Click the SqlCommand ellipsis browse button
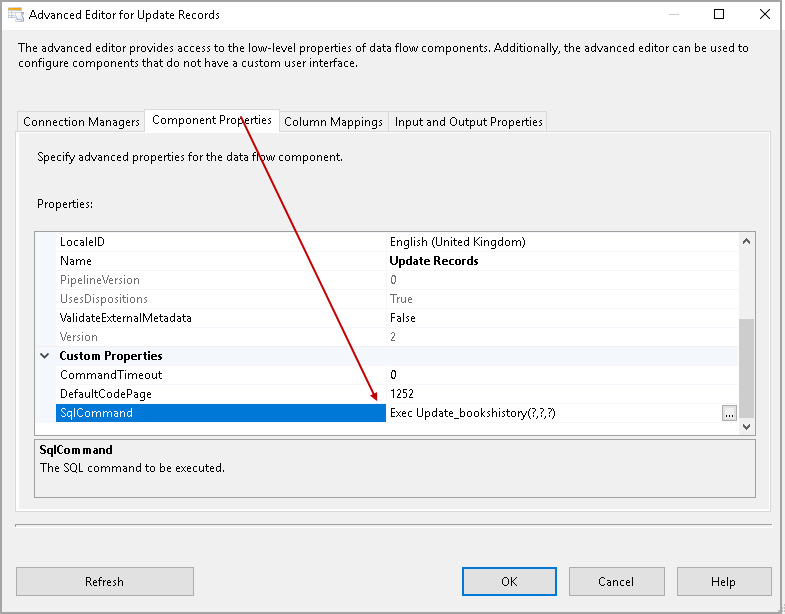Viewport: 785px width, 614px height. [729, 413]
